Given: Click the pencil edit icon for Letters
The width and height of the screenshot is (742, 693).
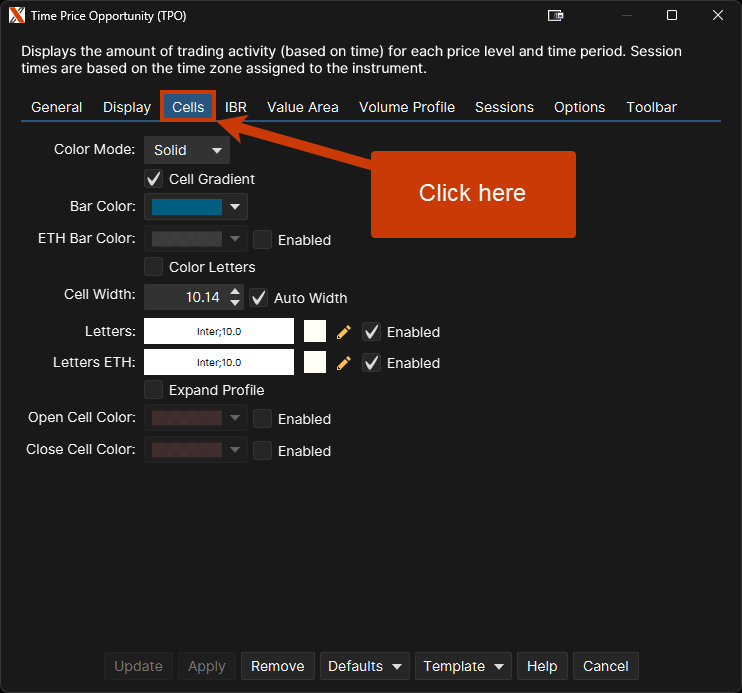Looking at the screenshot, I should pyautogui.click(x=344, y=332).
